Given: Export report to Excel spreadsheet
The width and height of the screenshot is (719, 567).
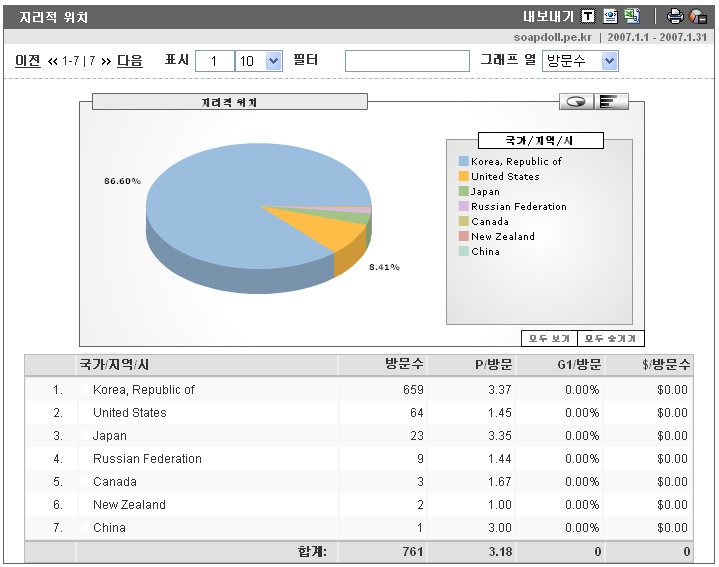Looking at the screenshot, I should coord(632,16).
